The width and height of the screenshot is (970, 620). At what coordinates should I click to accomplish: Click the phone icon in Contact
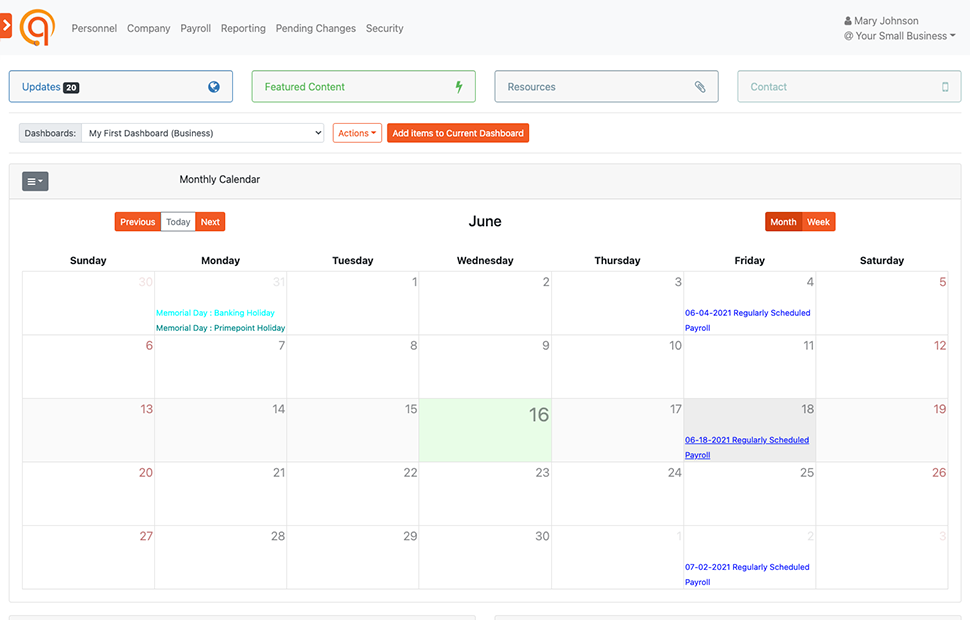[x=945, y=87]
